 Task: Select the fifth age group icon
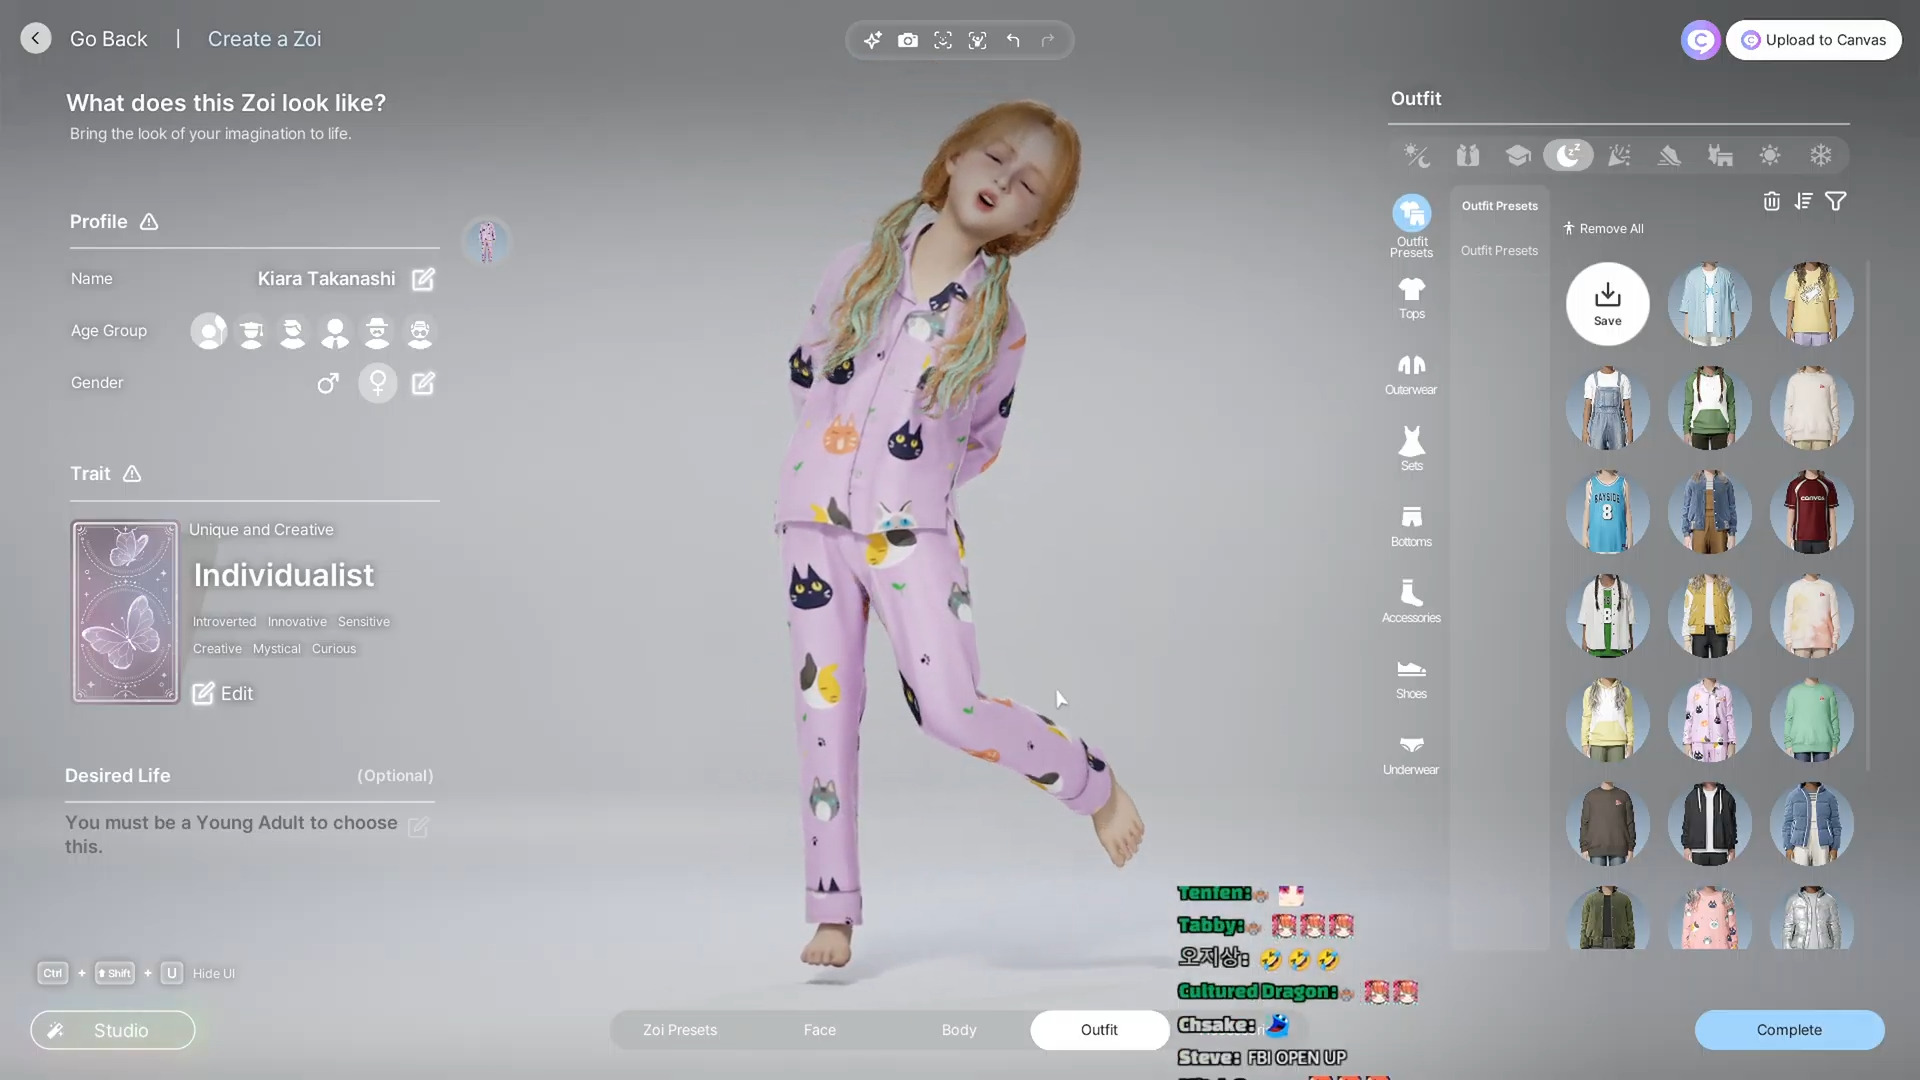tap(377, 331)
